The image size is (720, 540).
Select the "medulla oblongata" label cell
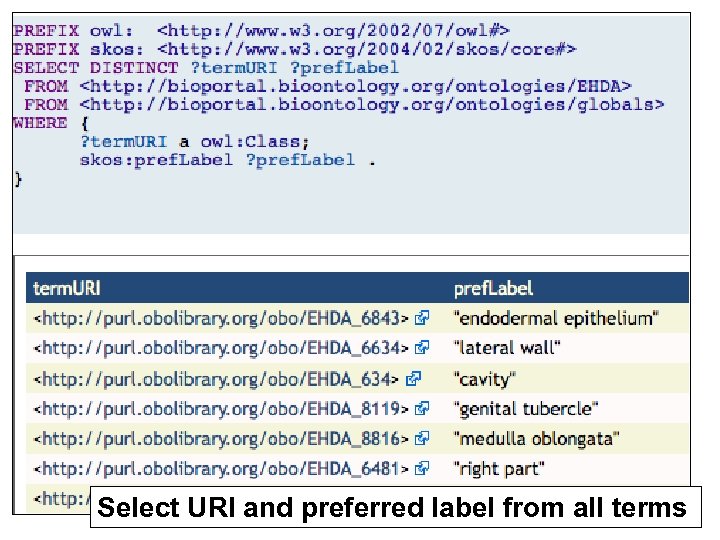click(x=536, y=438)
